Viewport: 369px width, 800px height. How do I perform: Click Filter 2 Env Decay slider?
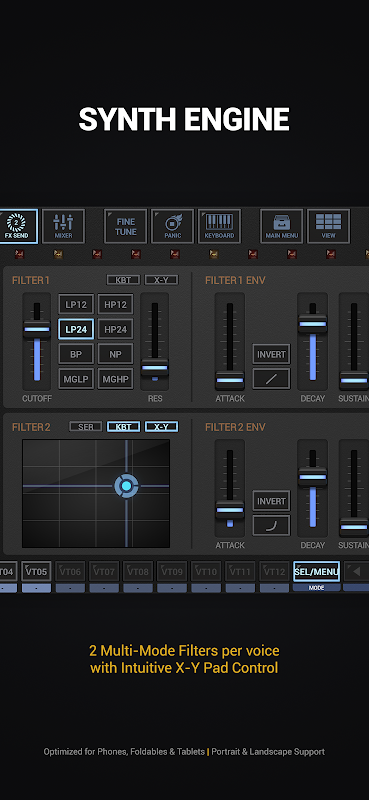click(x=312, y=488)
